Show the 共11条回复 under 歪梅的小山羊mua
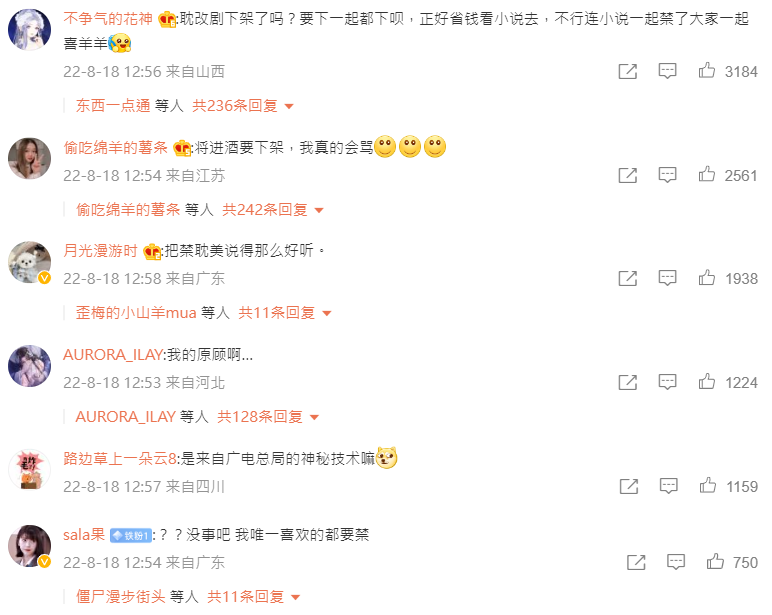Screen dimensions: 772x615 285,313
